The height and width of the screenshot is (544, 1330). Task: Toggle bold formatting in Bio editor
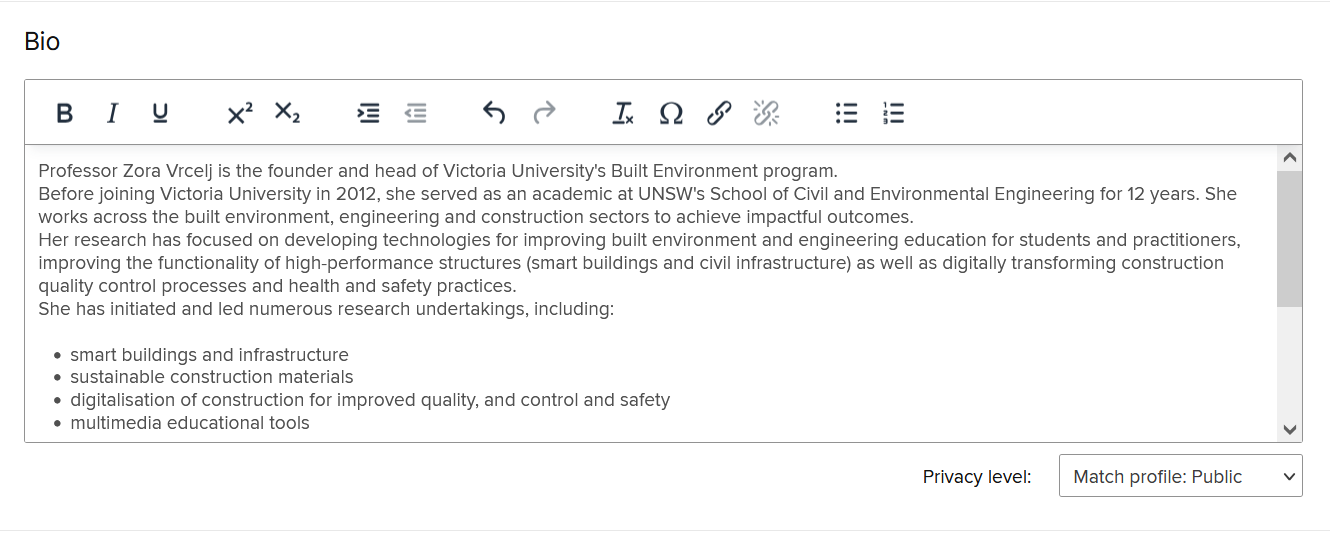click(64, 113)
